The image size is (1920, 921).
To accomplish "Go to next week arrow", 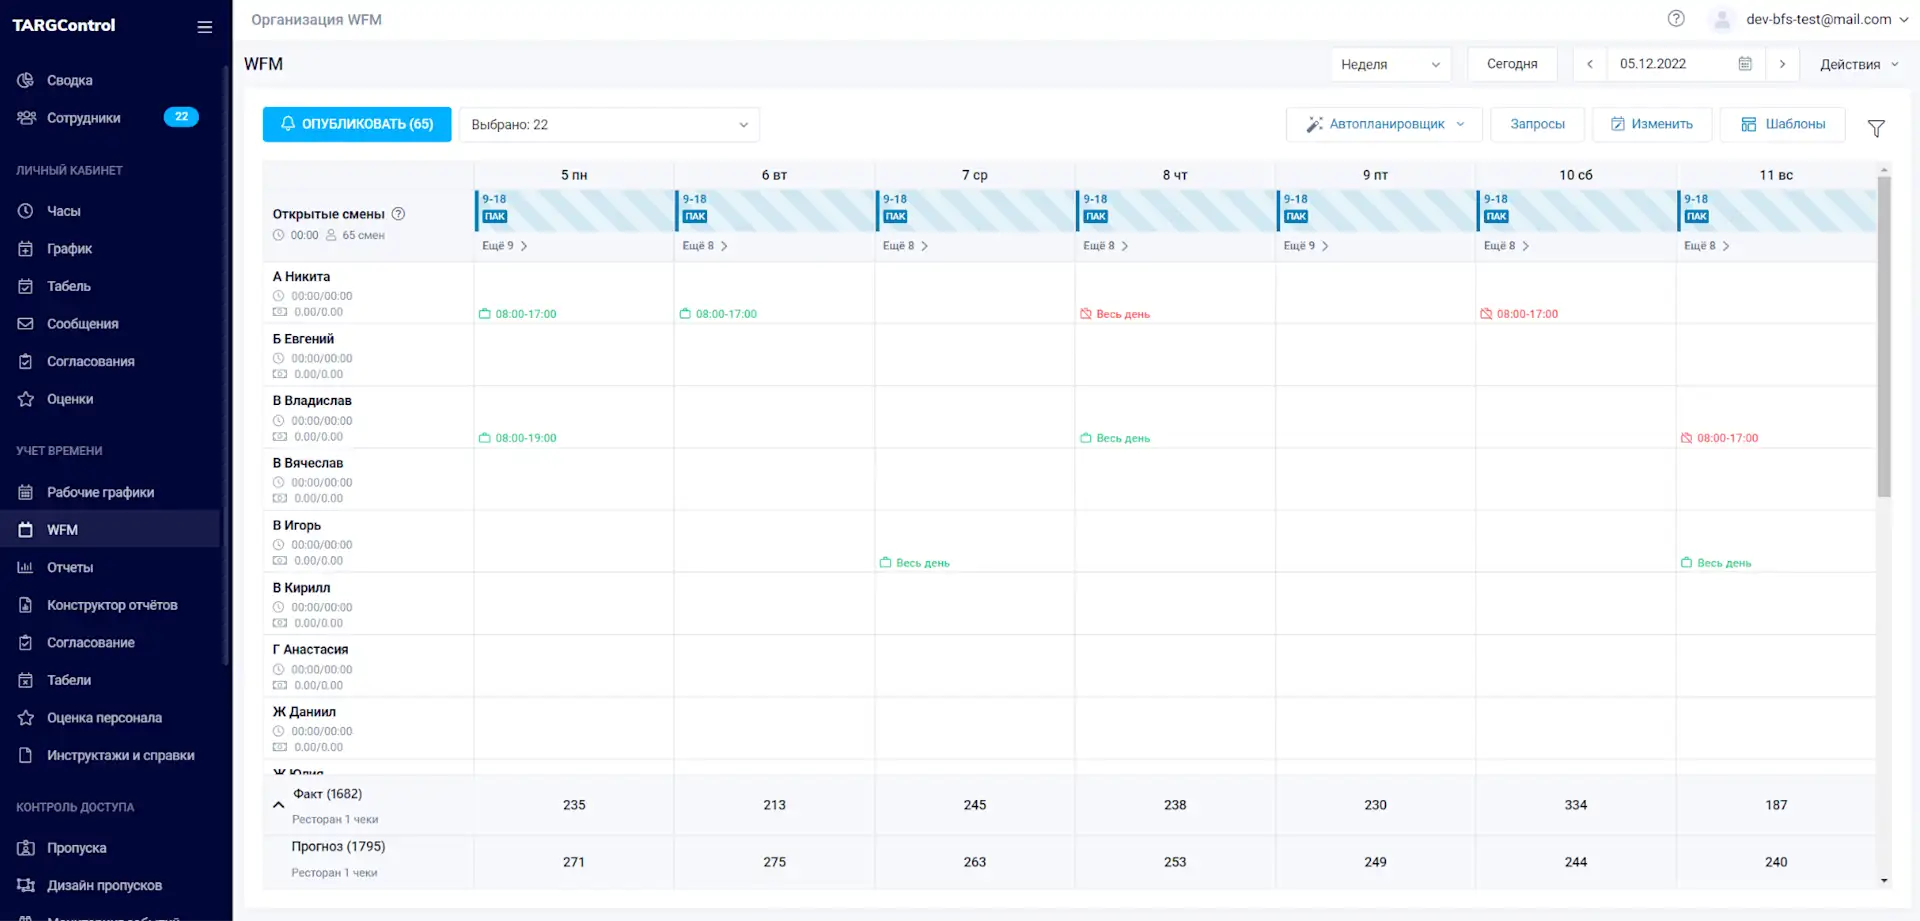I will click(1782, 64).
